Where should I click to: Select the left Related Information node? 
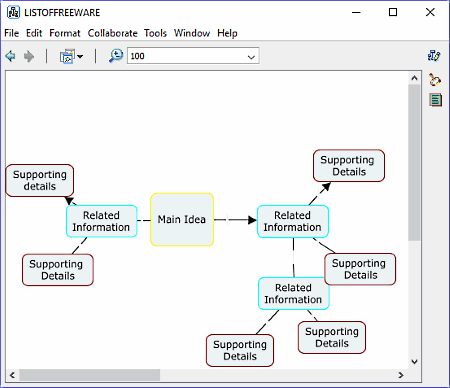[102, 221]
